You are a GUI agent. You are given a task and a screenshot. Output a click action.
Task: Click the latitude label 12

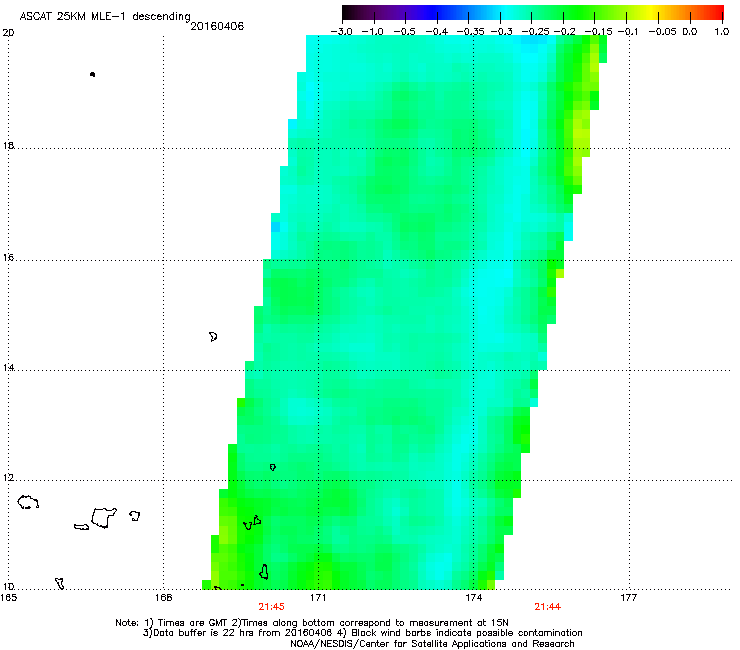click(8, 478)
